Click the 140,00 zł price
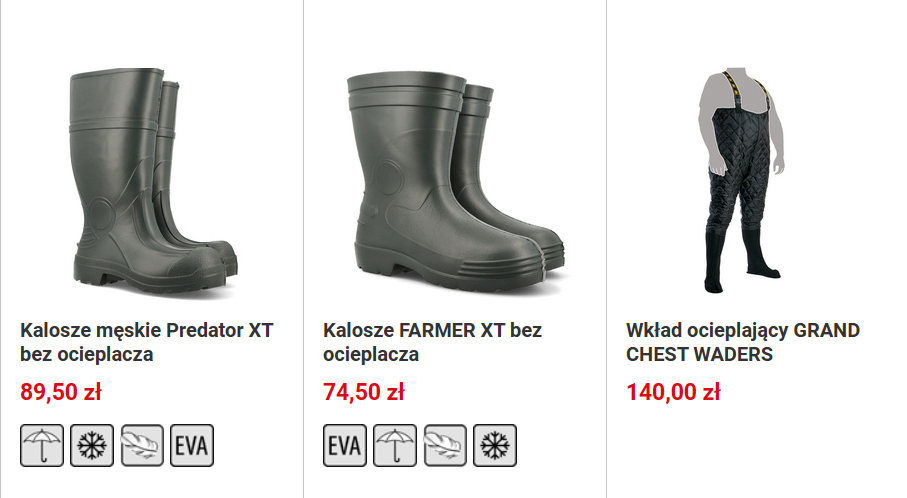Screen dimensions: 907x498 click(x=673, y=392)
